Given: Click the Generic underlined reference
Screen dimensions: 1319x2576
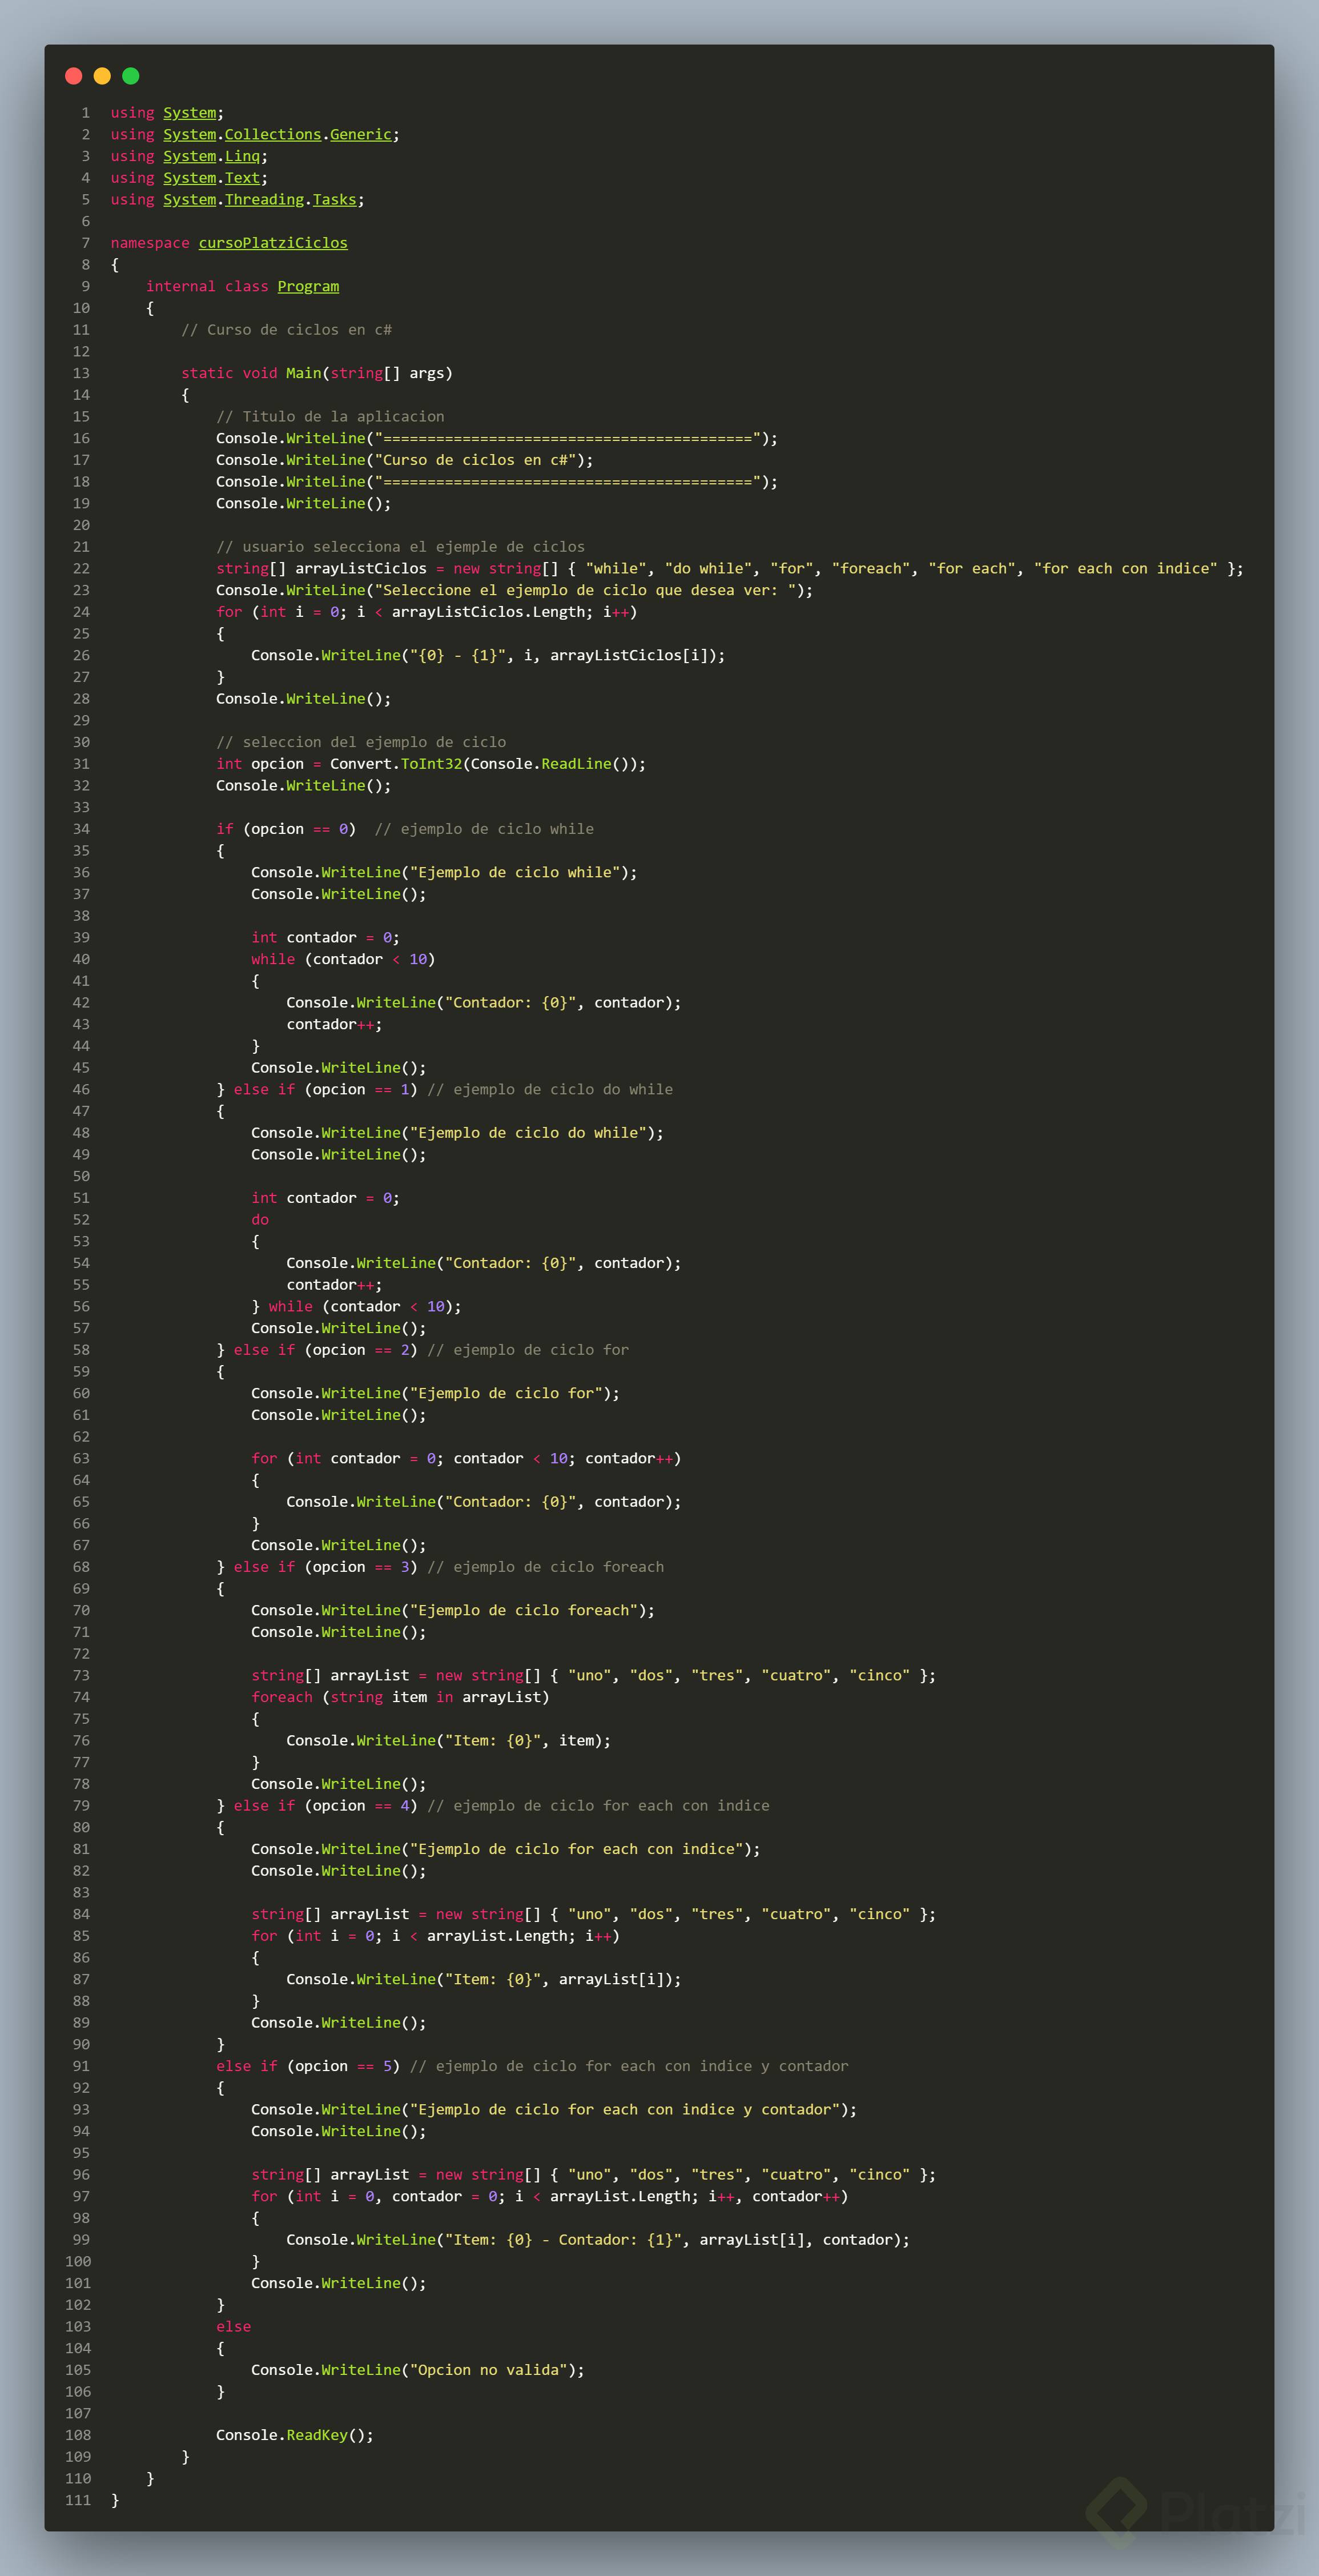Looking at the screenshot, I should [x=360, y=134].
